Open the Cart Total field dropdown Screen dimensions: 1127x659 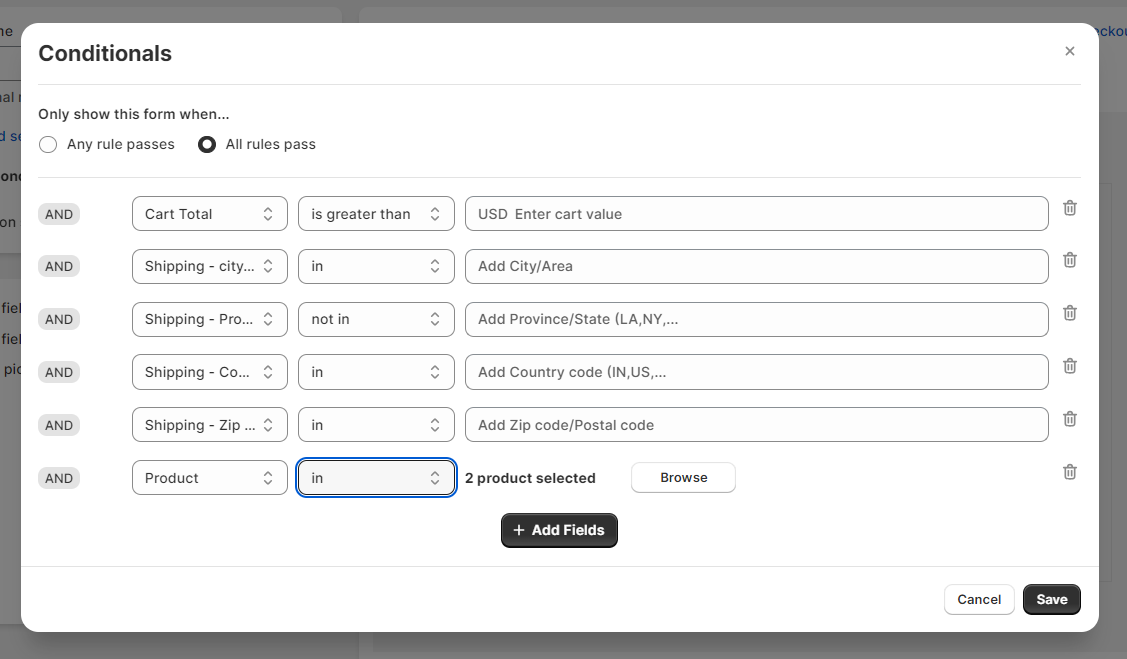click(209, 214)
